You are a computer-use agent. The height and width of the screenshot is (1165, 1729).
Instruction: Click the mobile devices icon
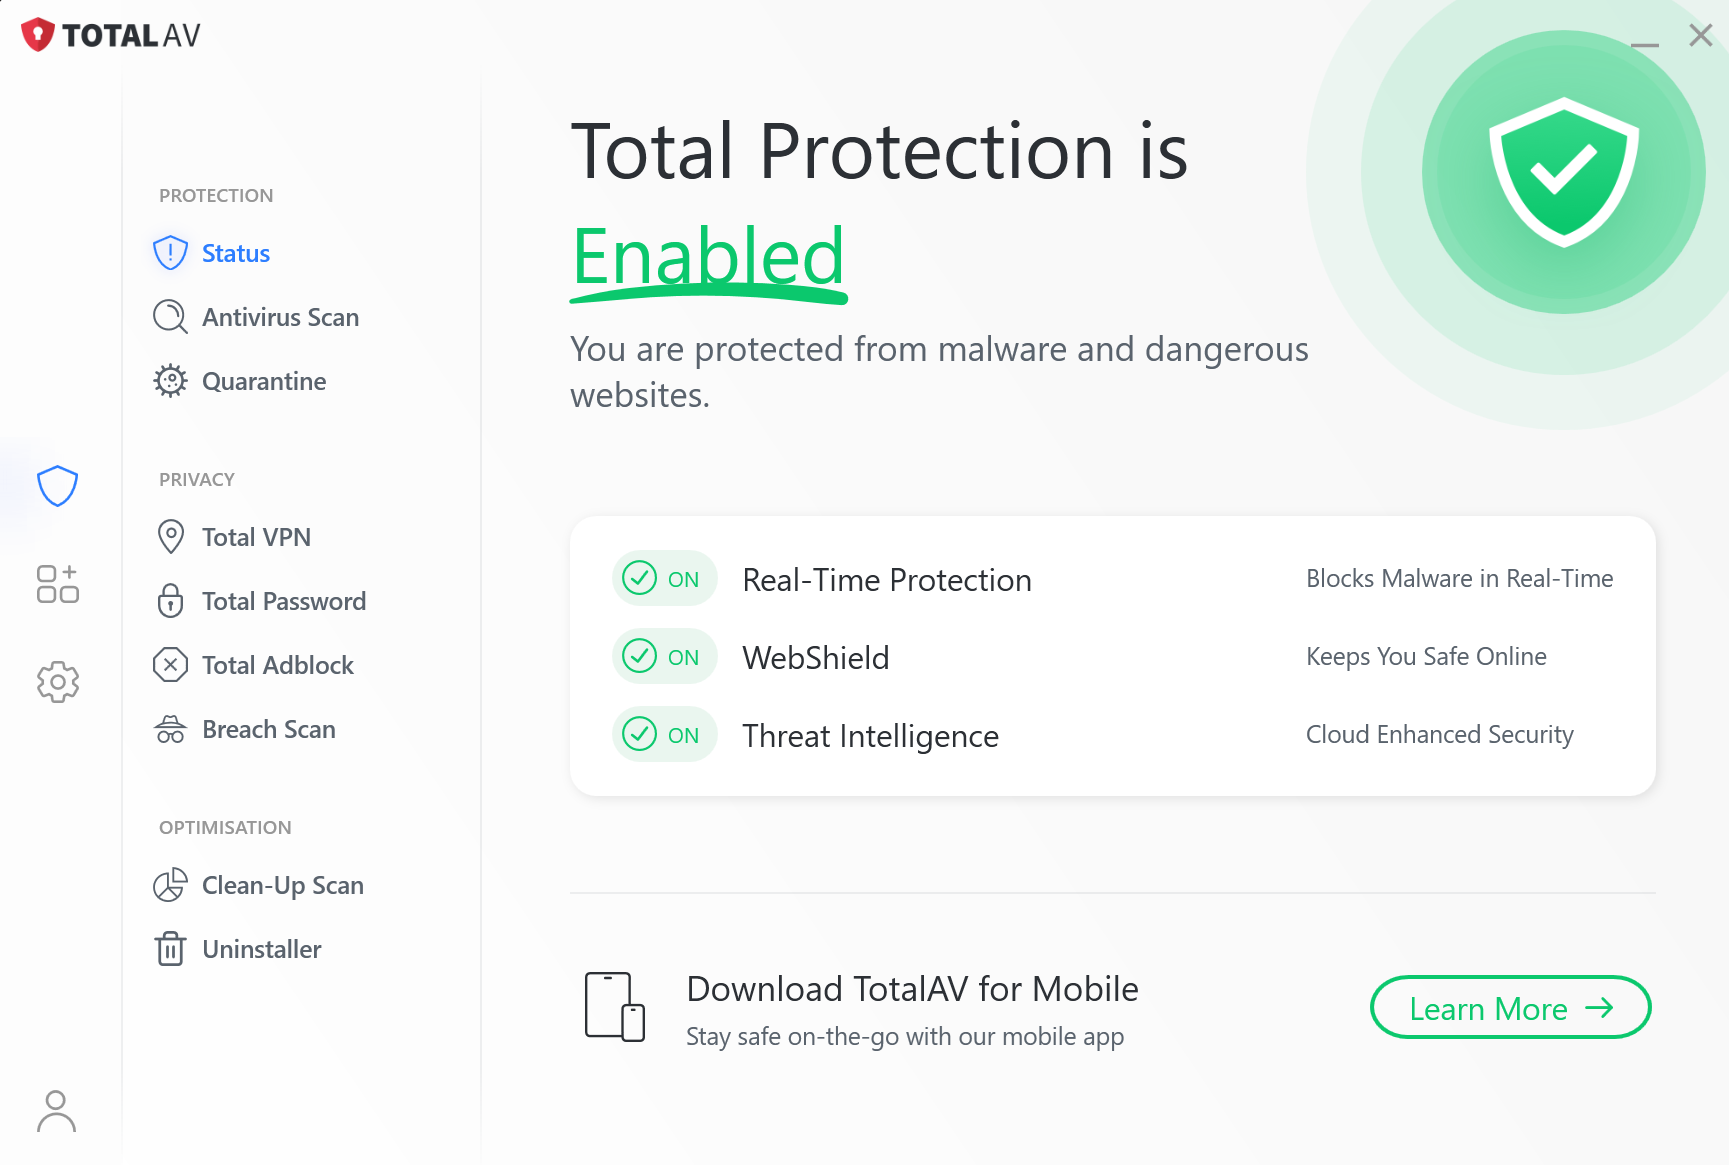[615, 1006]
